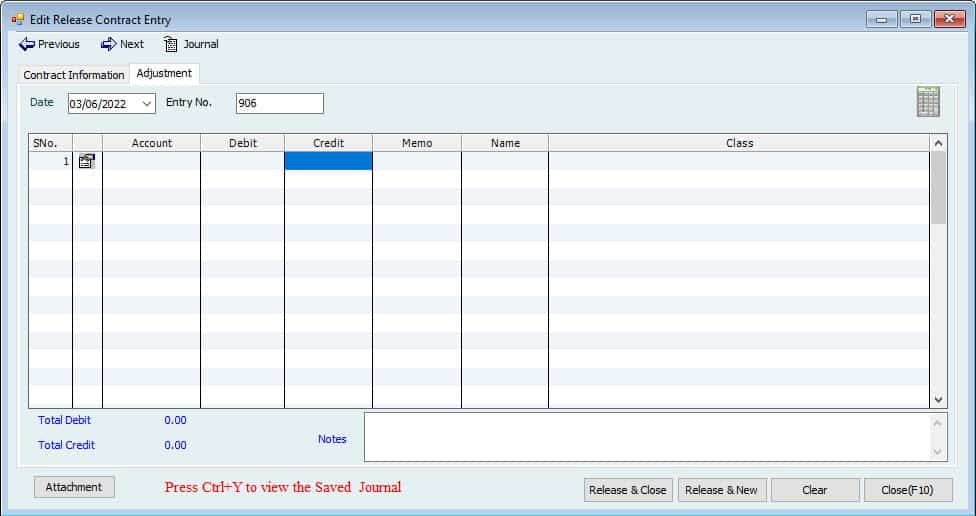Select the Debit cell in row 1
Viewport: 976px width, 516px height.
pos(243,161)
